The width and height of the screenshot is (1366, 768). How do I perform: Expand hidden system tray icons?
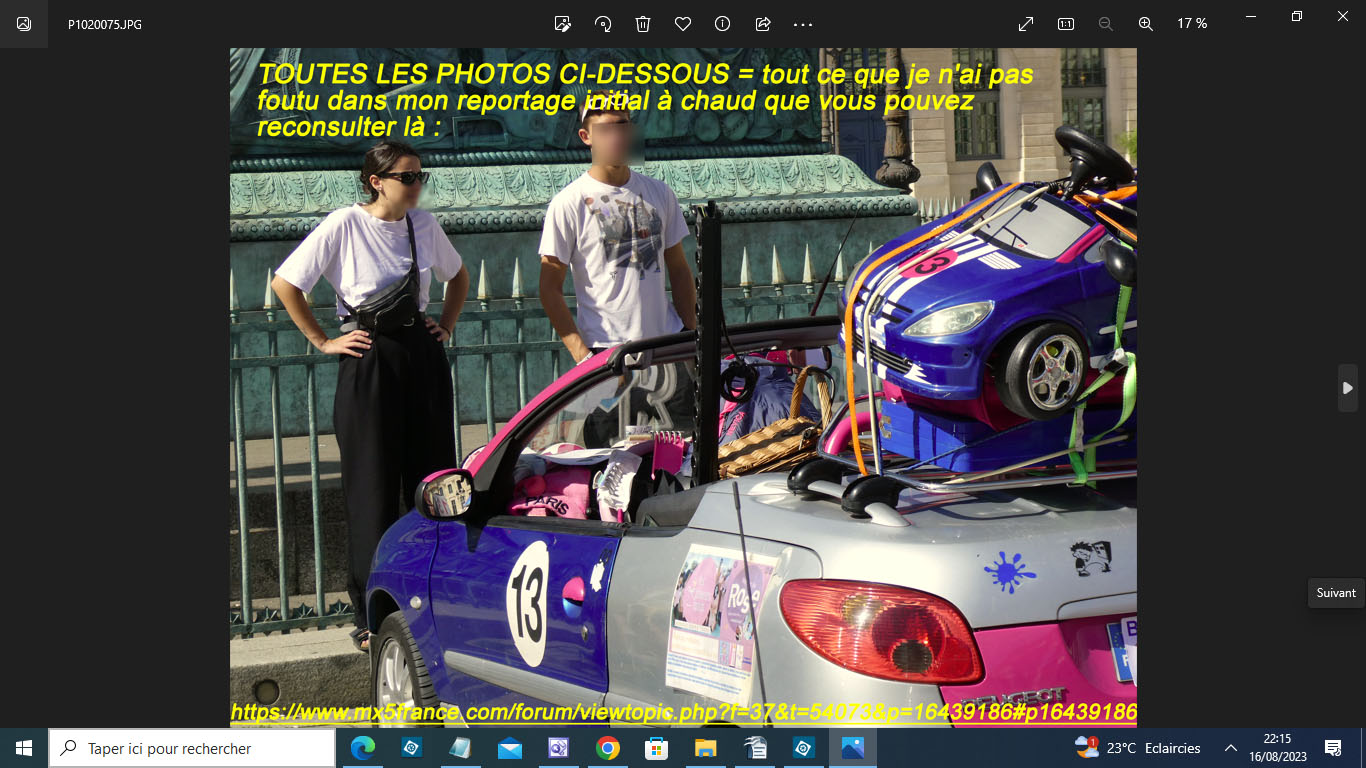point(1231,748)
